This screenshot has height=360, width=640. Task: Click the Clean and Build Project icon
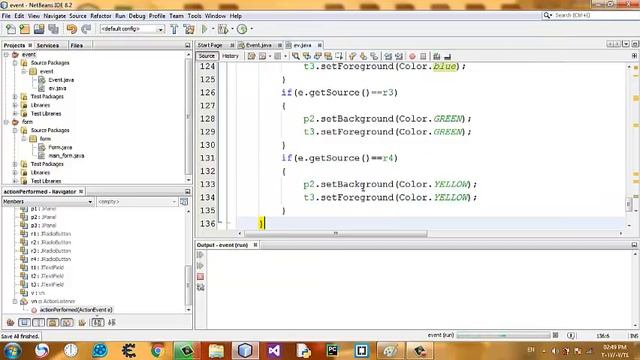(x=189, y=29)
